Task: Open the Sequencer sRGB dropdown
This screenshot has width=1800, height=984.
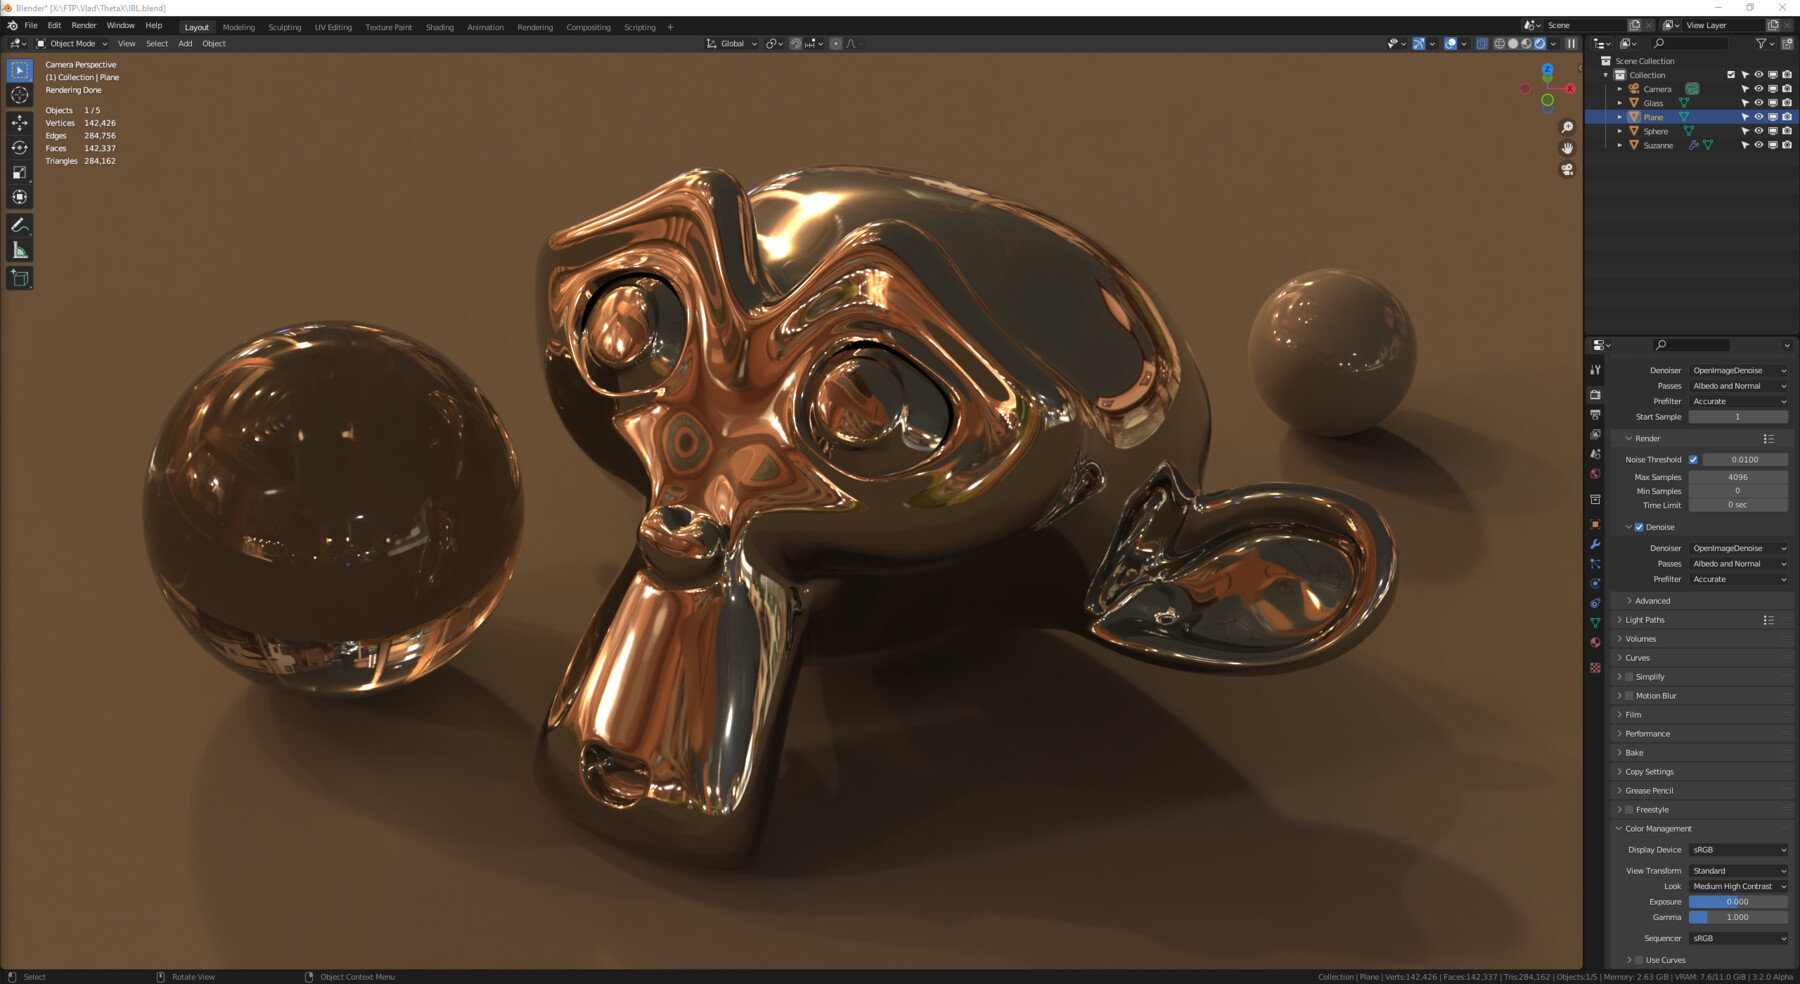Action: 1738,938
